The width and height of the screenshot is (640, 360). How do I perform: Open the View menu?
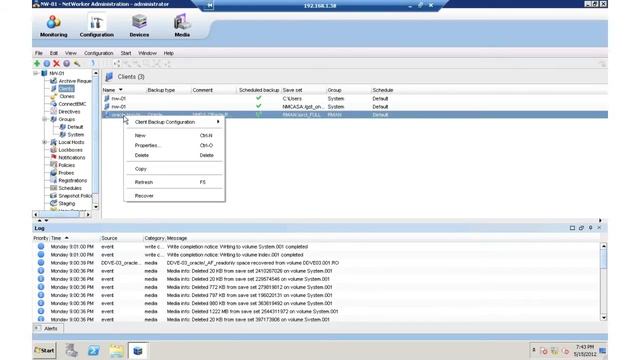tap(71, 53)
